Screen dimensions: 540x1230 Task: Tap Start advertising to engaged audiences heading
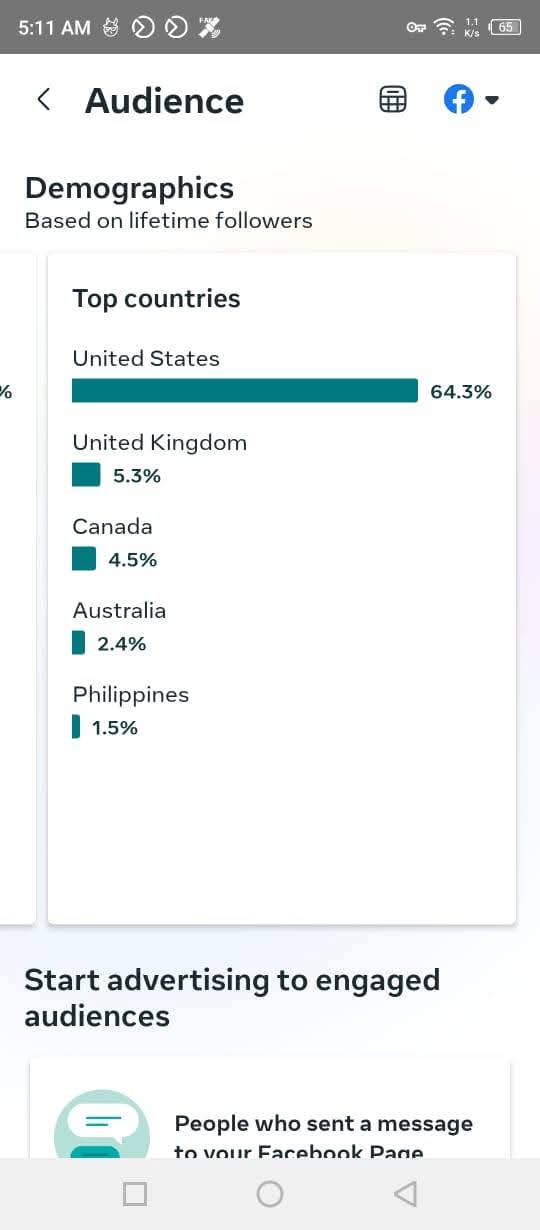pos(232,998)
